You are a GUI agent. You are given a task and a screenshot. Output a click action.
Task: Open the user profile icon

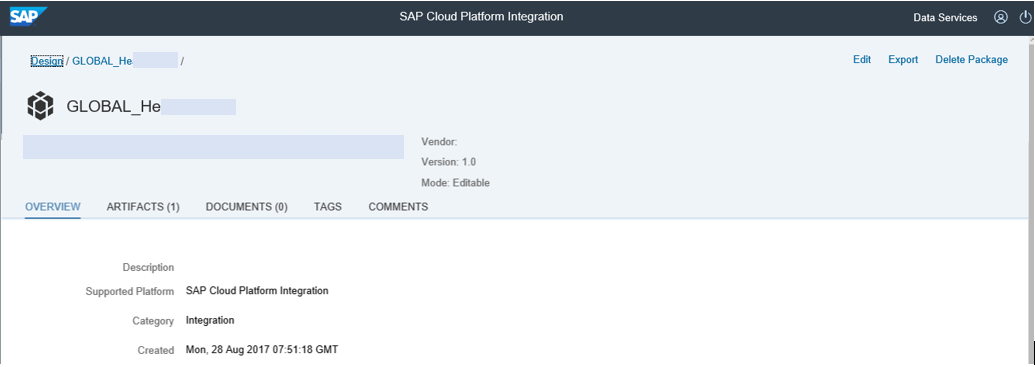(x=1001, y=17)
